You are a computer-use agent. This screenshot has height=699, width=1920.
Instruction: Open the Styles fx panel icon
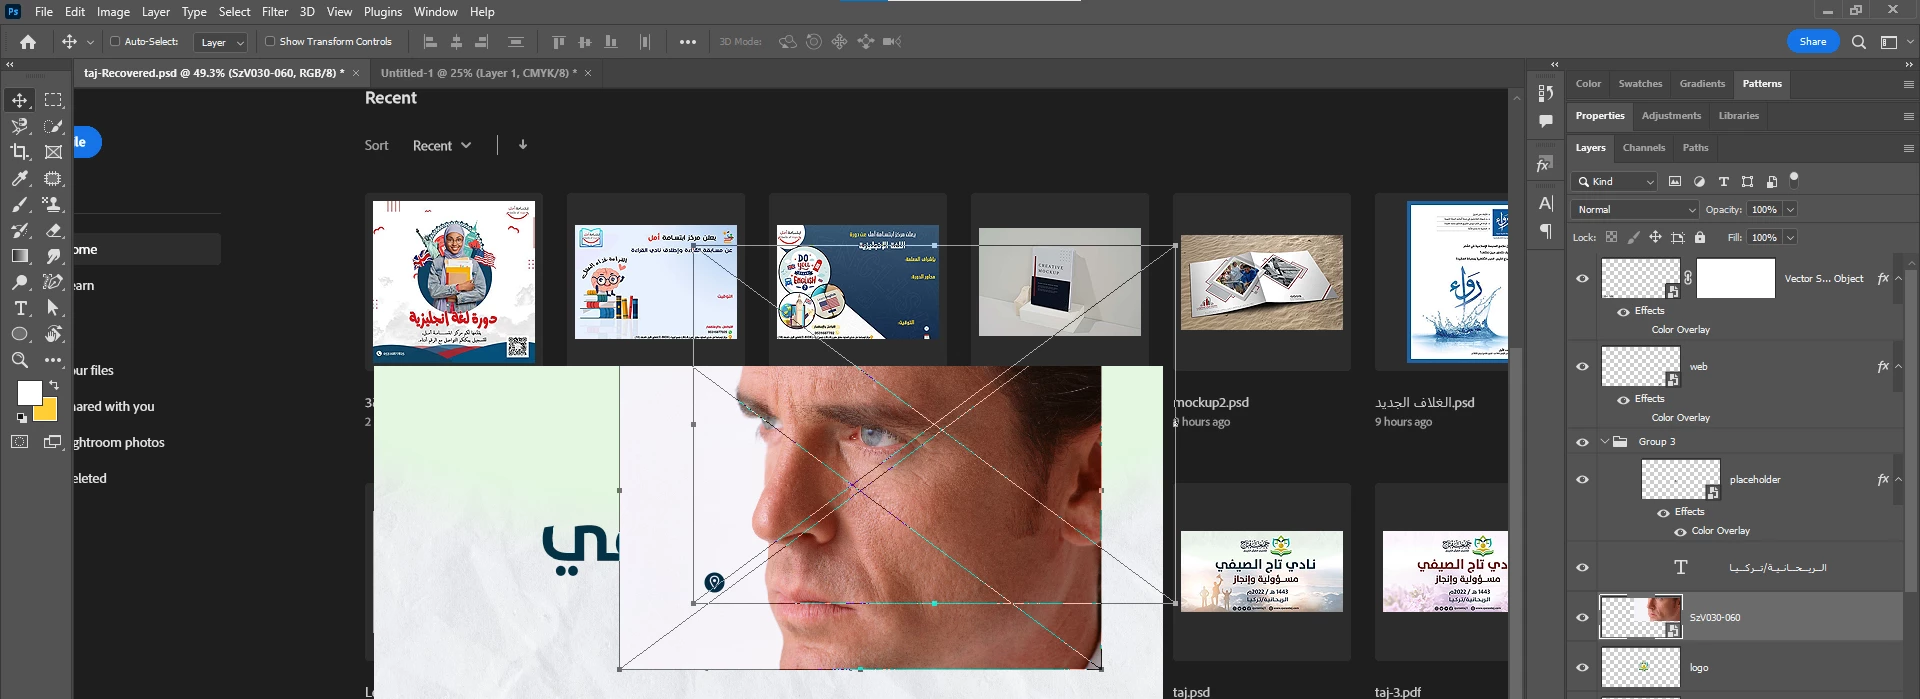(x=1546, y=165)
